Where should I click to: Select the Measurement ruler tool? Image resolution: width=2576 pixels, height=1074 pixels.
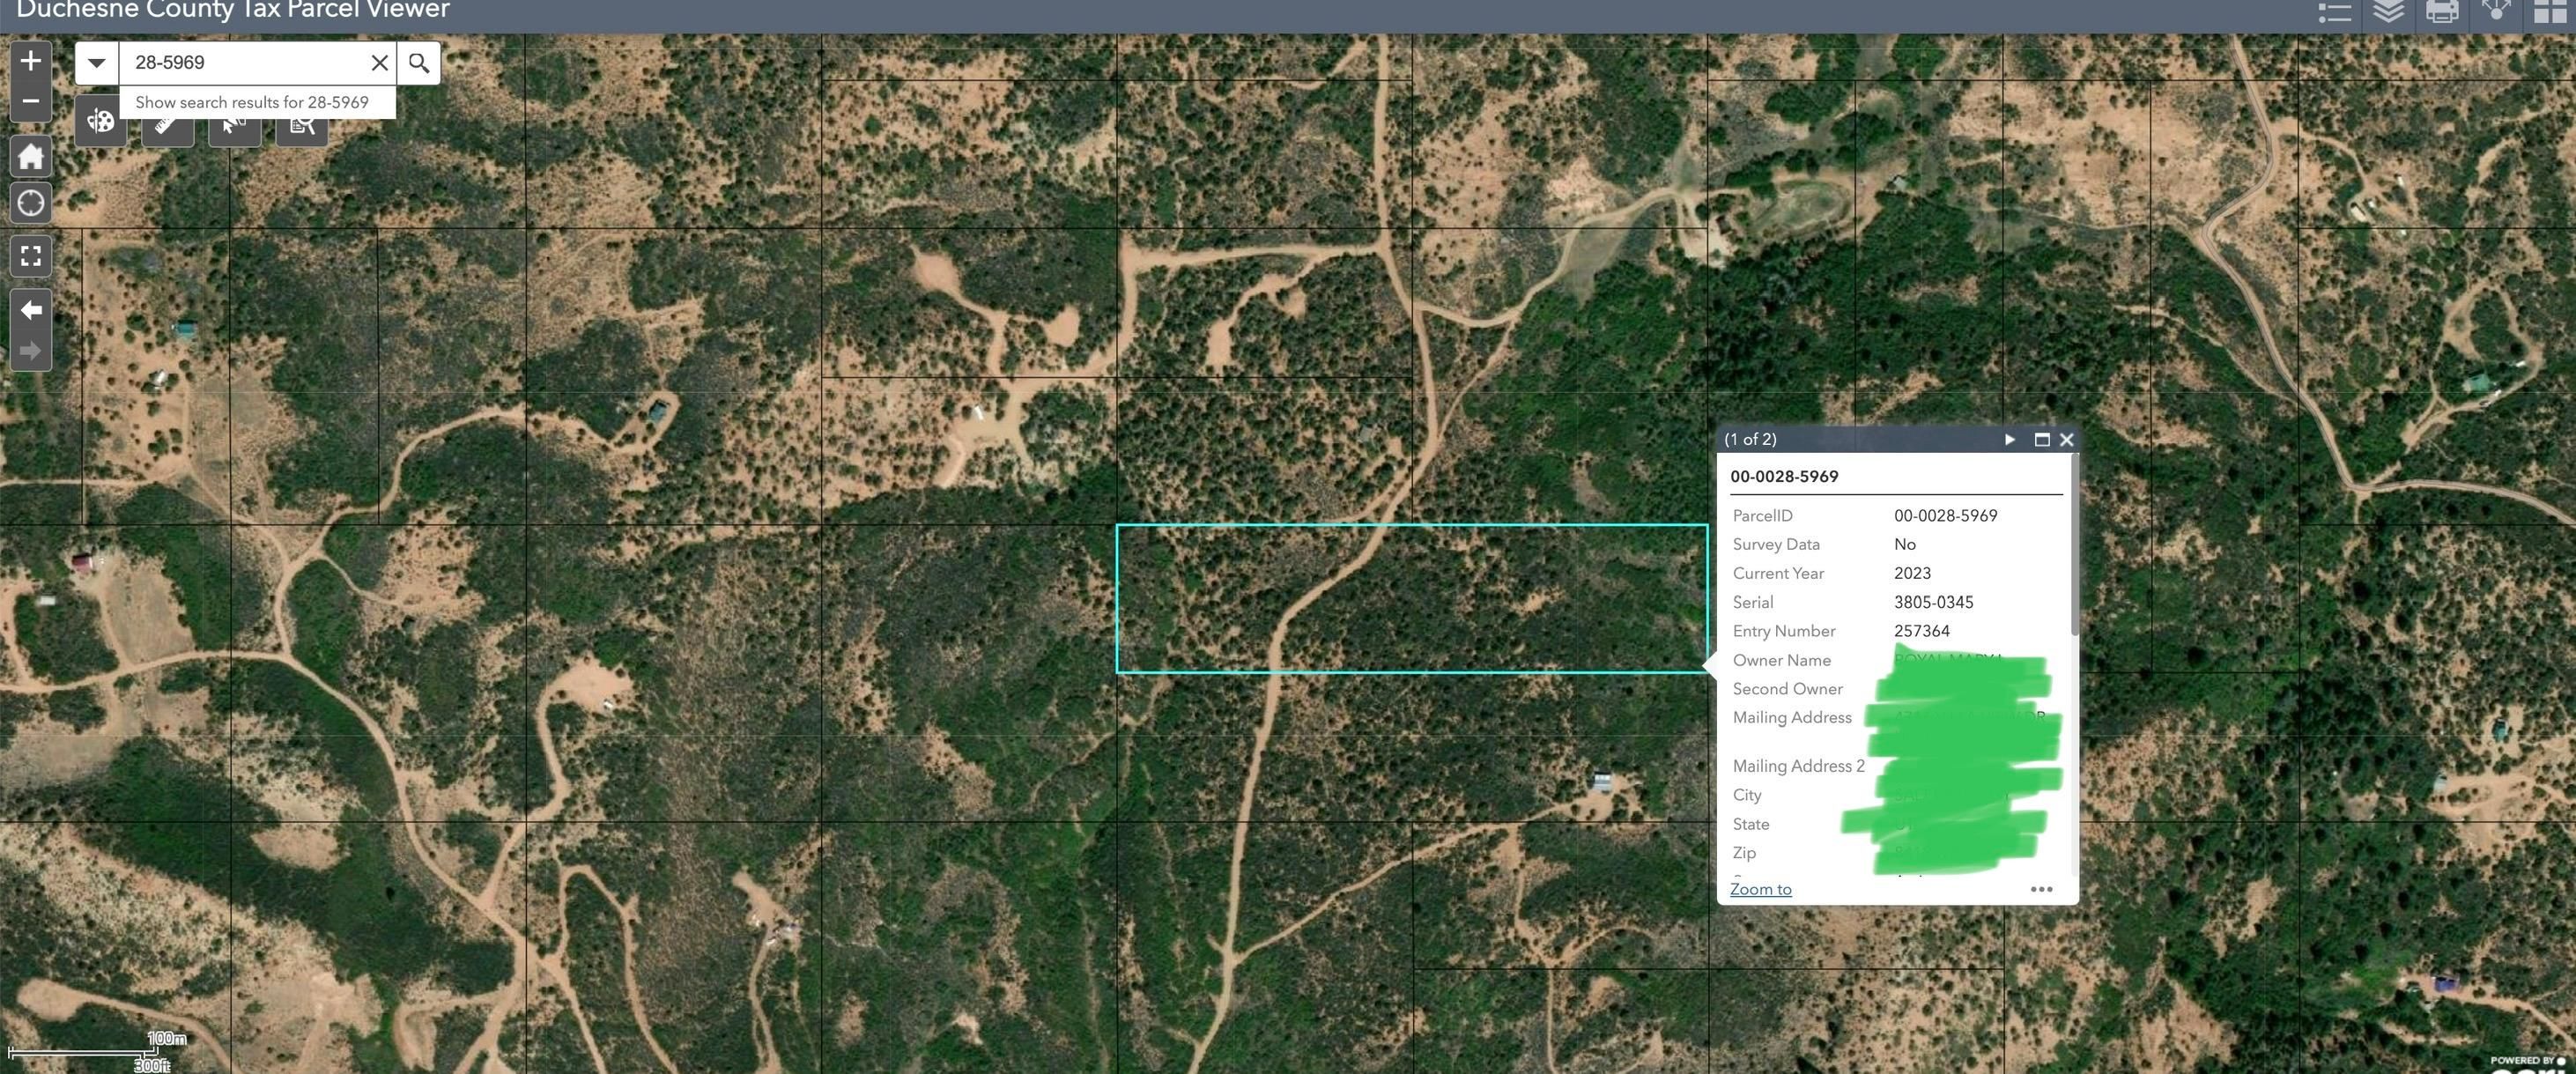coord(168,125)
